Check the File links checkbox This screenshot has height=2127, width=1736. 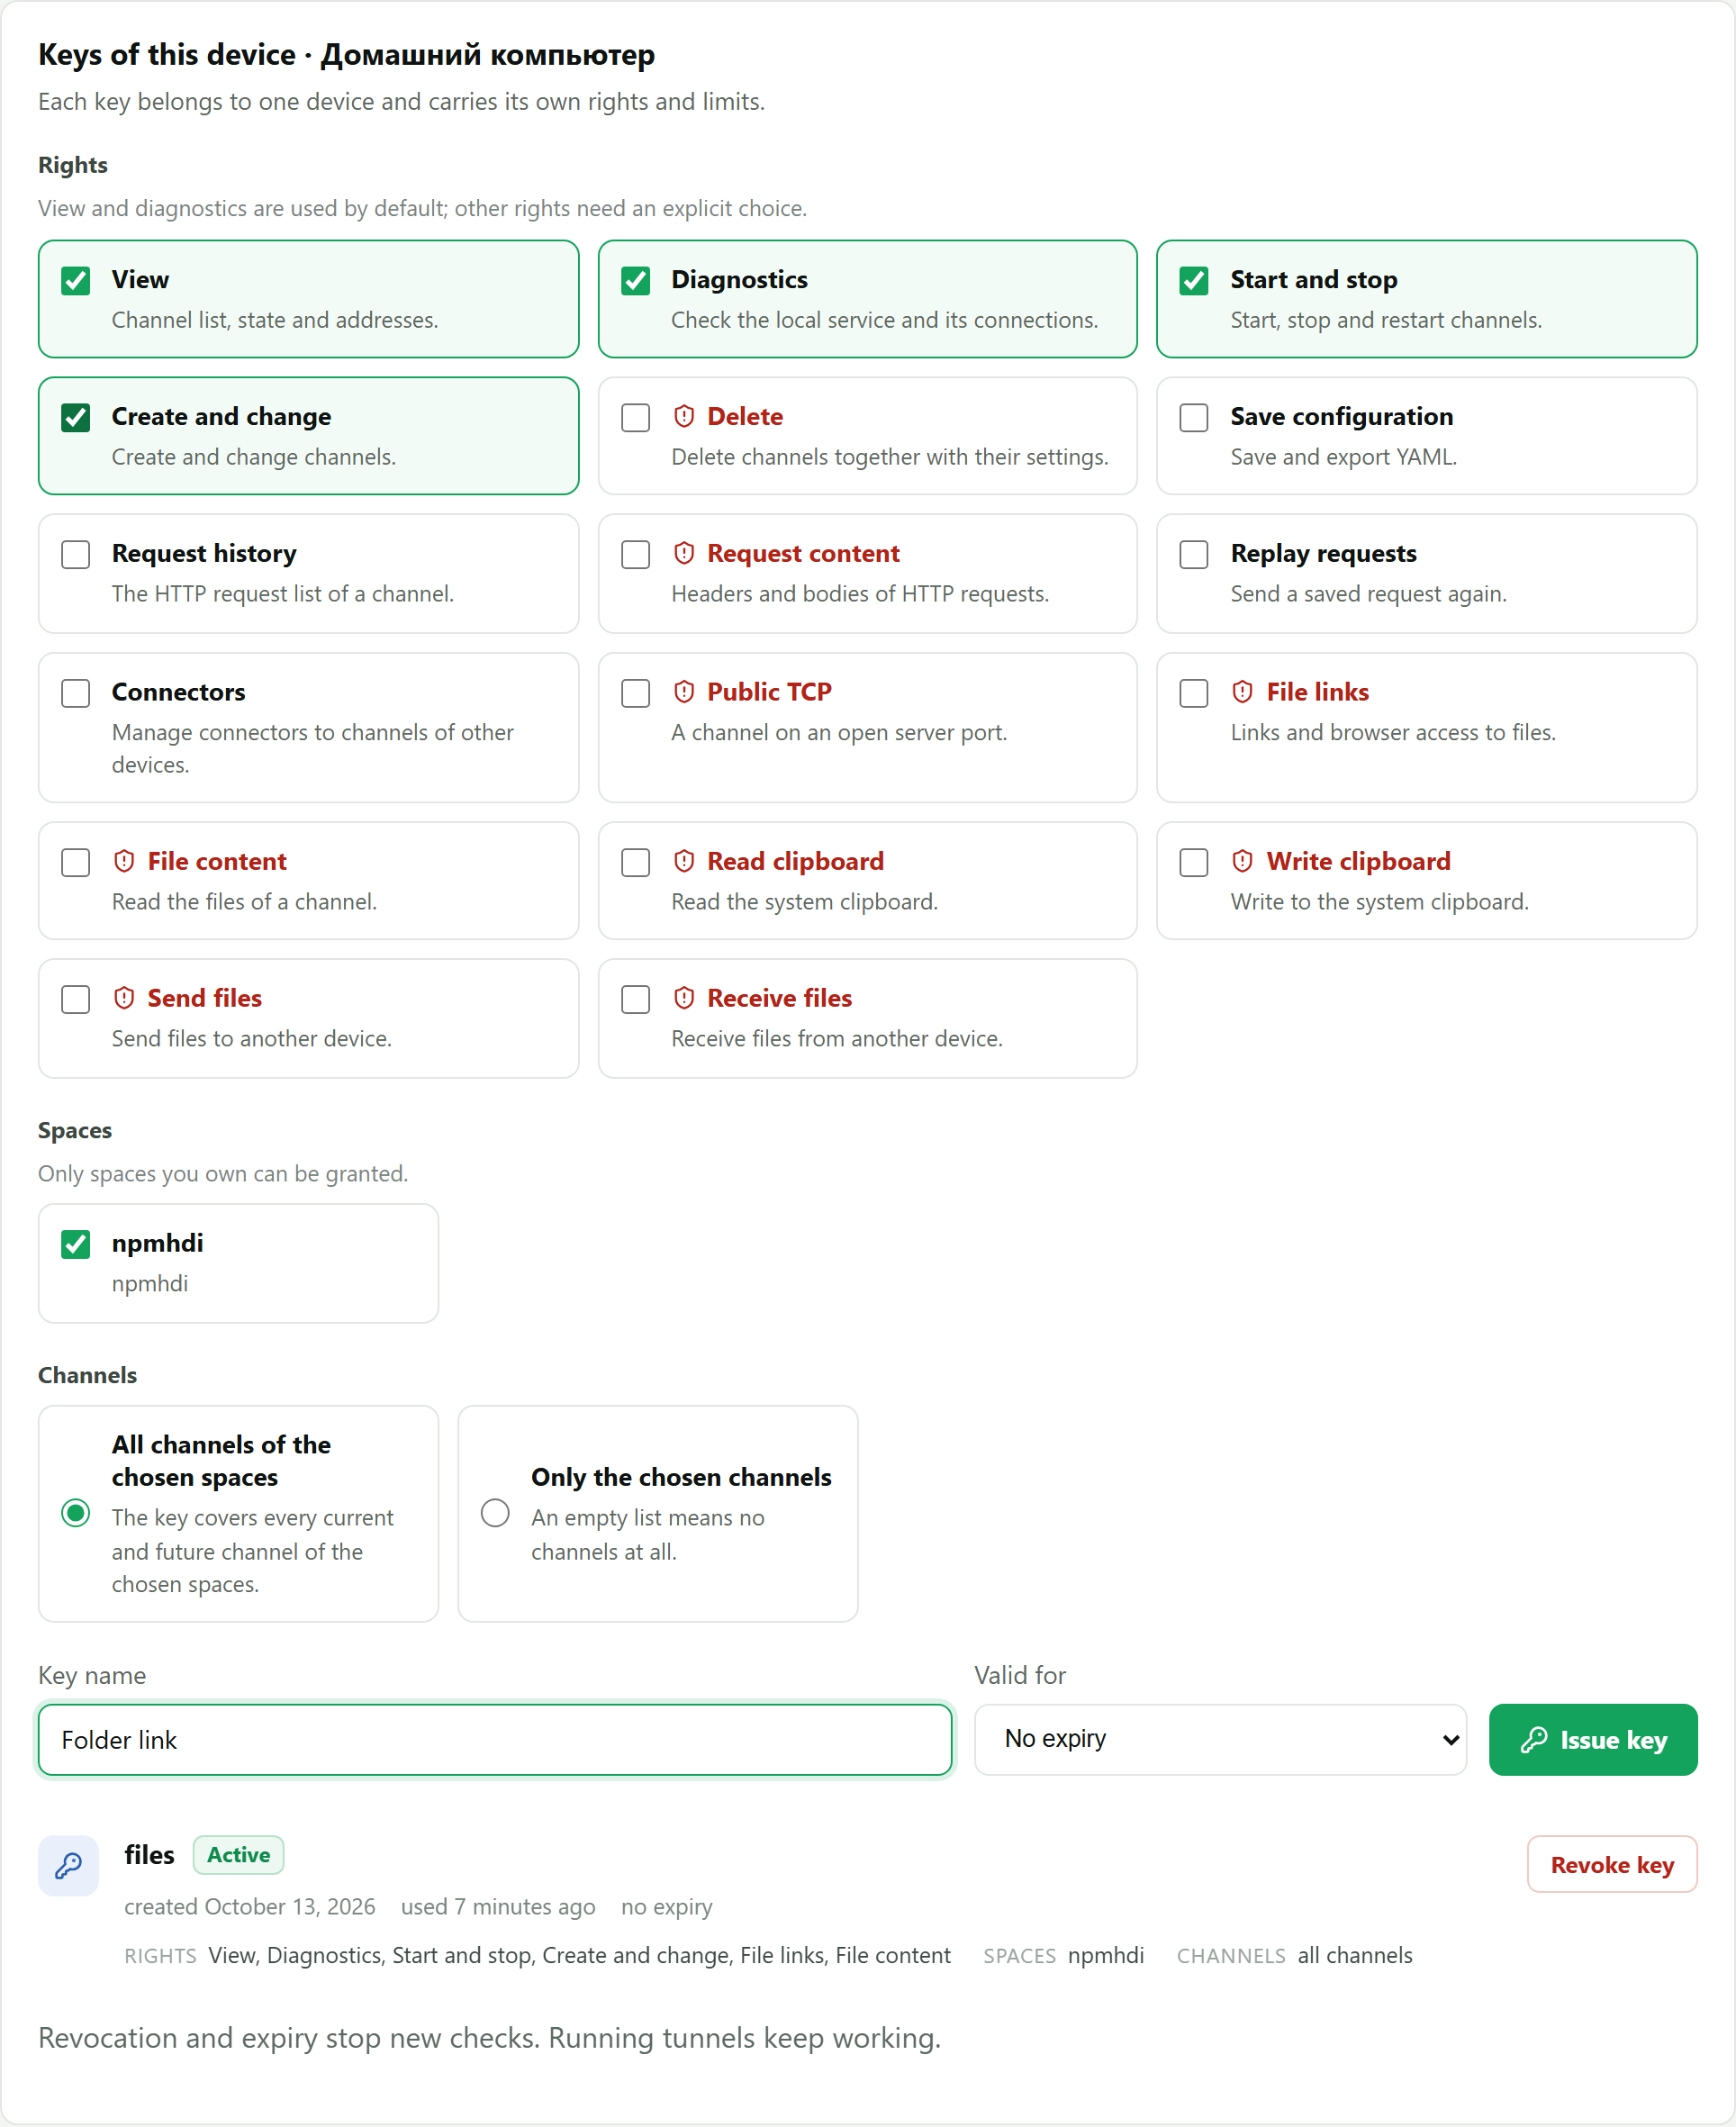point(1194,693)
